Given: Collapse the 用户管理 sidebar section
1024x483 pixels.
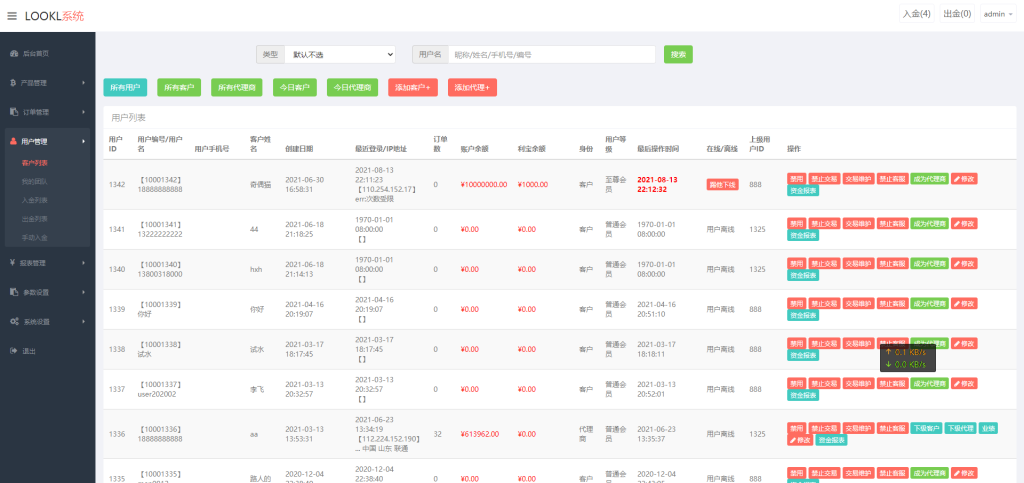Looking at the screenshot, I should click(x=83, y=142).
